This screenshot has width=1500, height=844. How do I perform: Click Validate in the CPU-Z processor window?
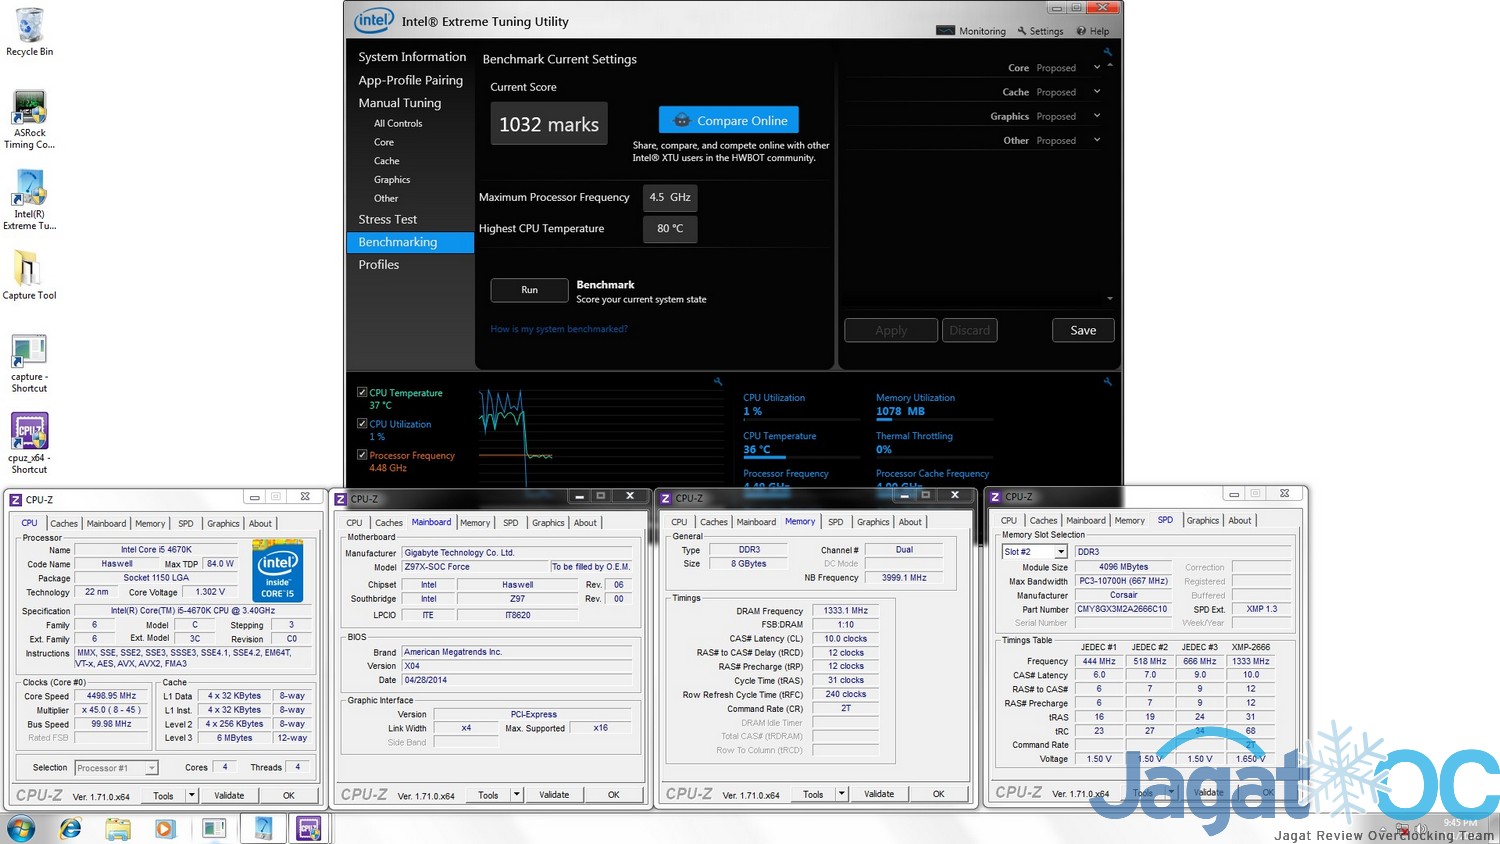[x=229, y=796]
